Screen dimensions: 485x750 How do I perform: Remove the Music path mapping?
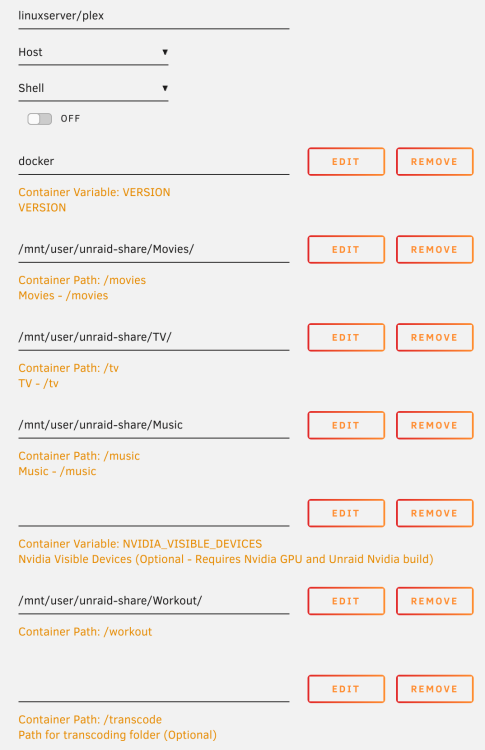[x=434, y=425]
